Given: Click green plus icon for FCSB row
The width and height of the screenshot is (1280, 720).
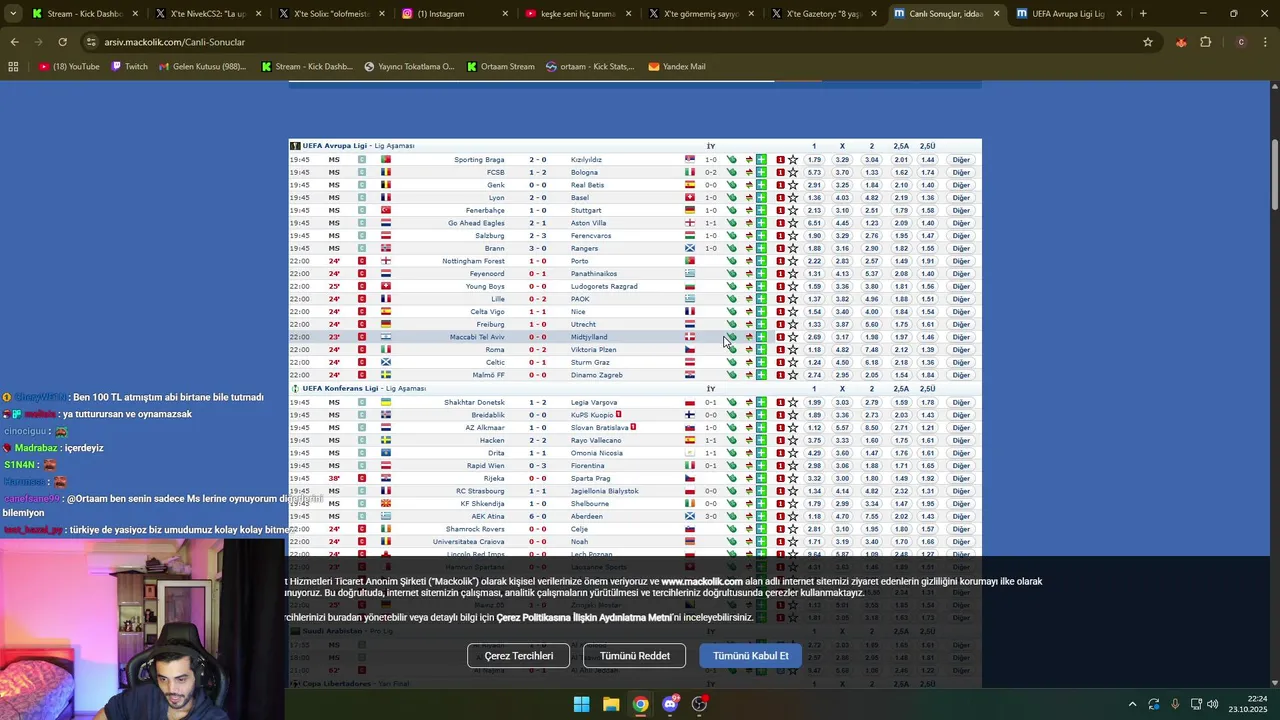Looking at the screenshot, I should click(761, 173).
